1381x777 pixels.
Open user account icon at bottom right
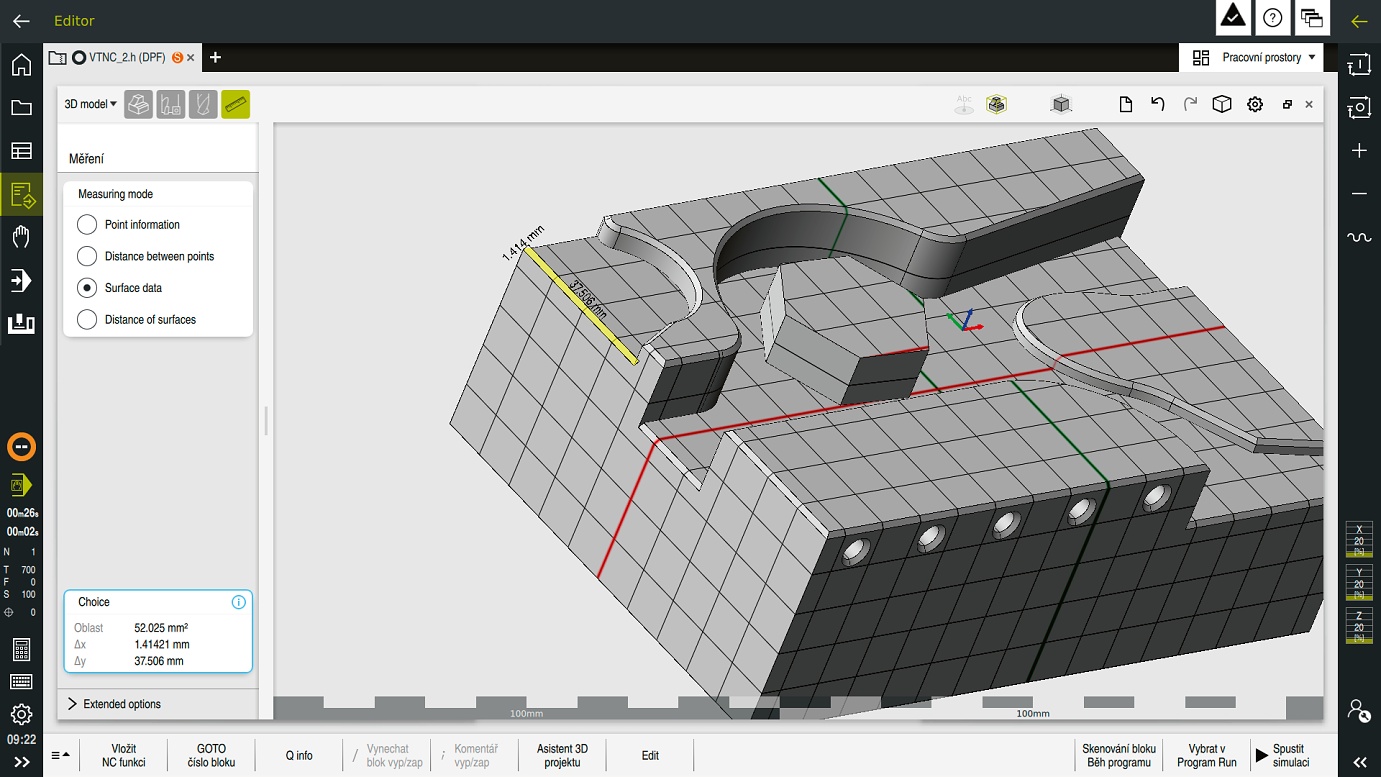coord(1359,710)
